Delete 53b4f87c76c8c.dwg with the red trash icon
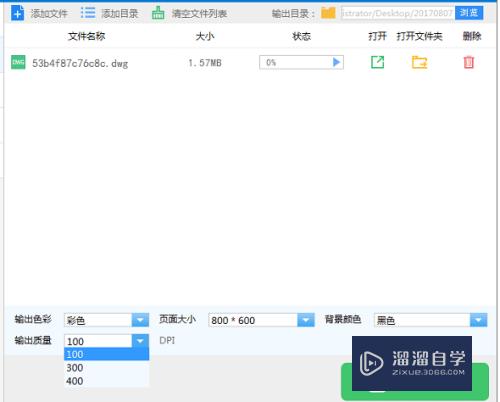Image resolution: width=500 pixels, height=402 pixels. tap(469, 62)
